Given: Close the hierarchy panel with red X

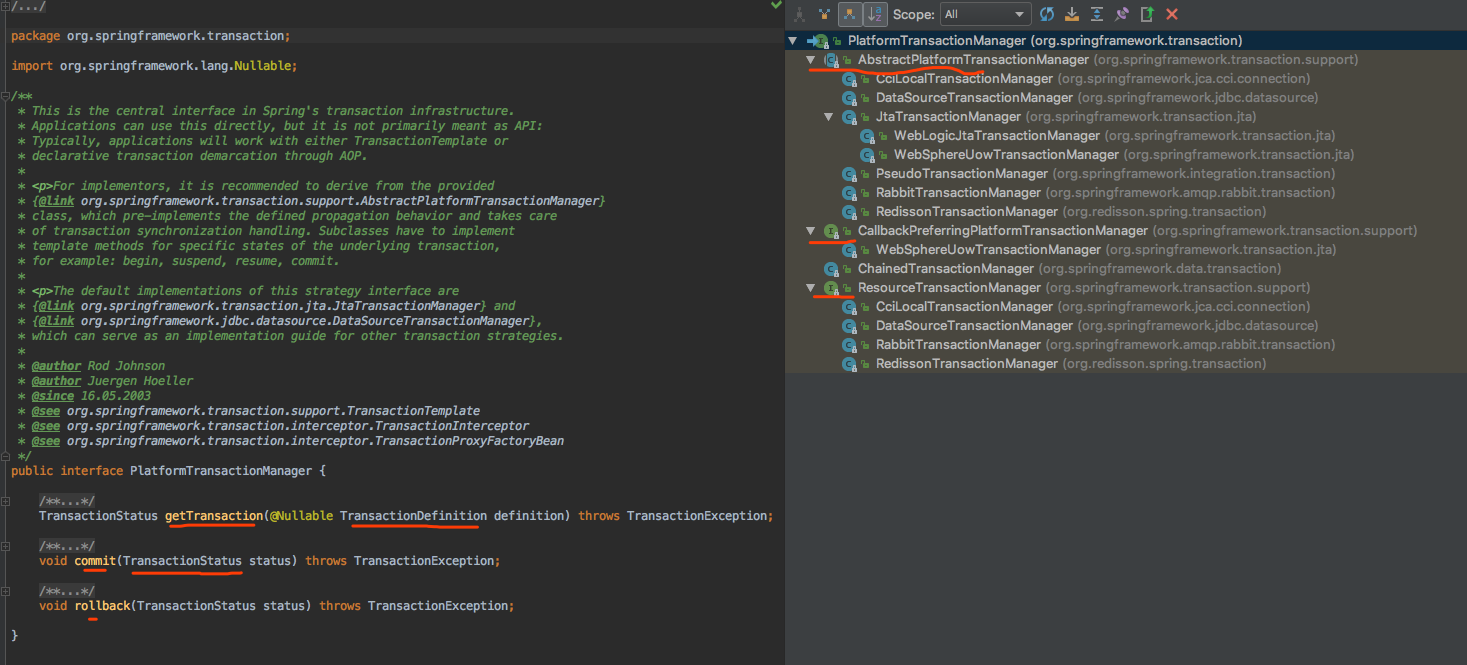Looking at the screenshot, I should (1172, 14).
